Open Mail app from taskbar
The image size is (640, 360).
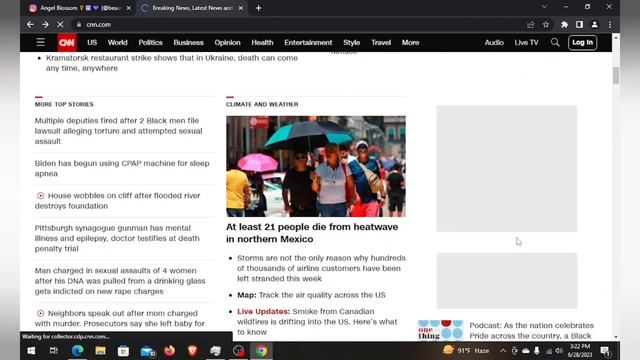[147, 351]
